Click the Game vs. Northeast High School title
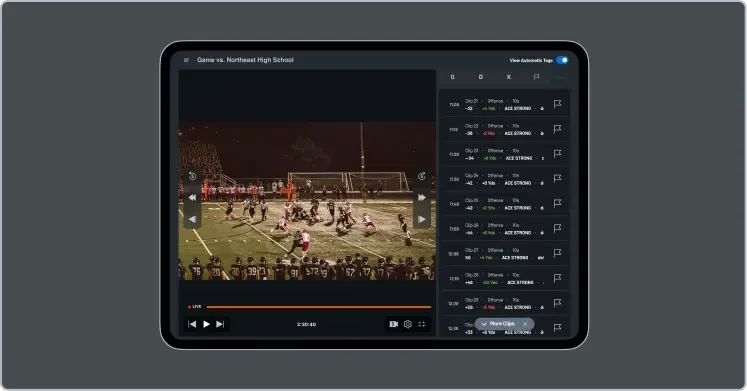This screenshot has height=391, width=747. pyautogui.click(x=245, y=60)
